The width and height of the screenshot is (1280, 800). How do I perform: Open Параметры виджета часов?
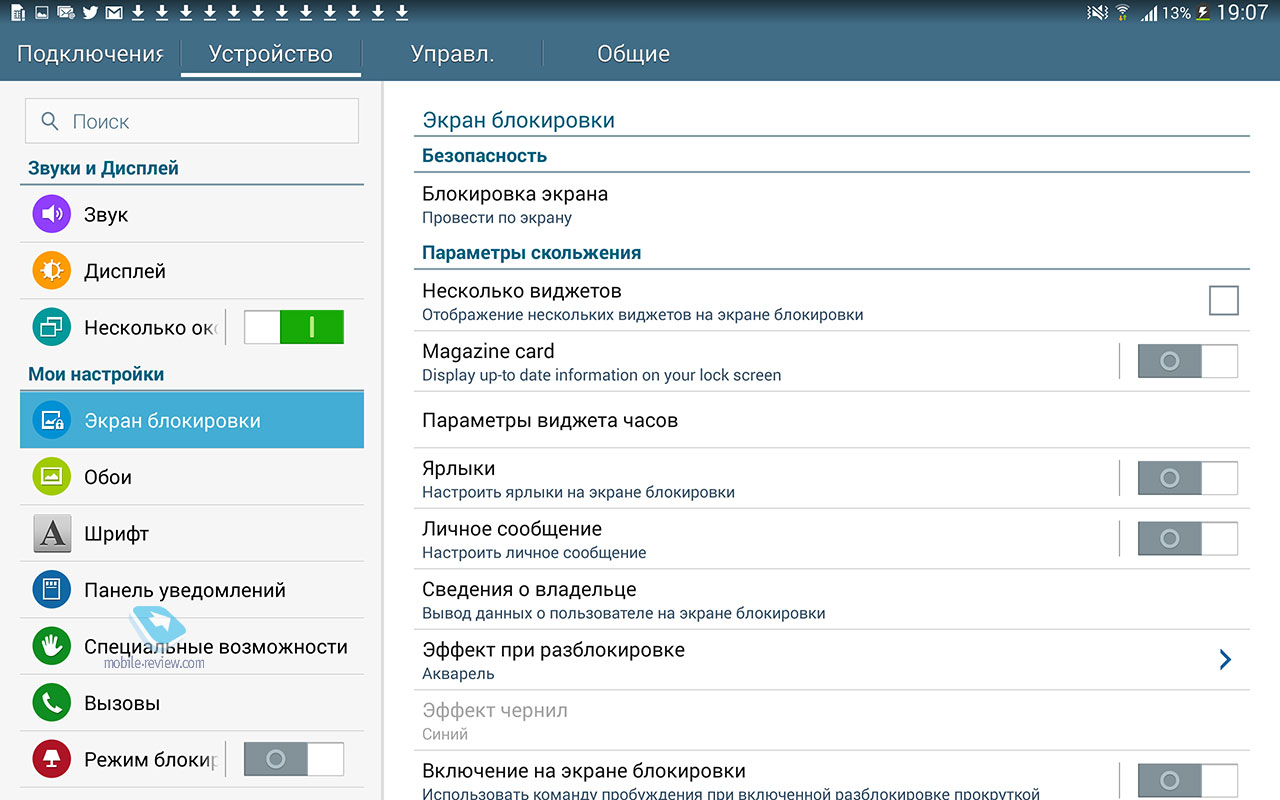pyautogui.click(x=832, y=420)
